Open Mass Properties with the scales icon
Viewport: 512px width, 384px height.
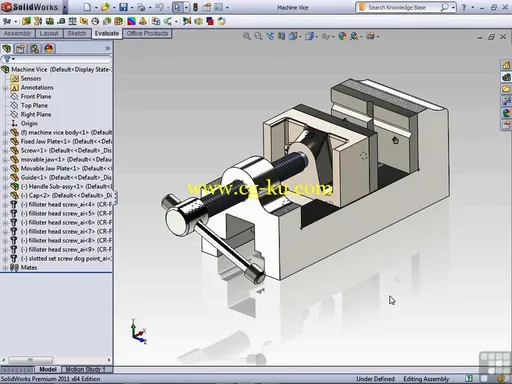(72, 21)
